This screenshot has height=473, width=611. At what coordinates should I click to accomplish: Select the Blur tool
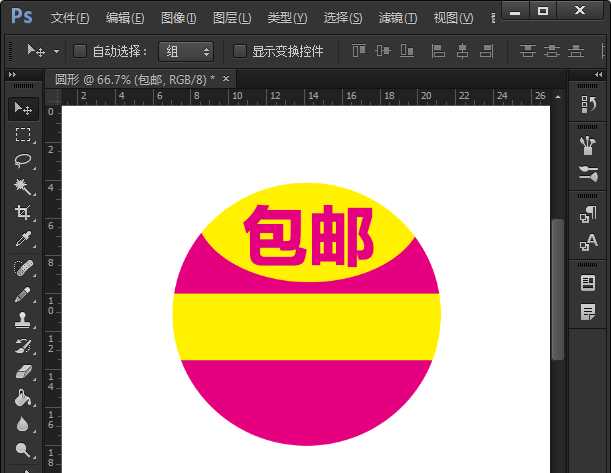[x=23, y=424]
